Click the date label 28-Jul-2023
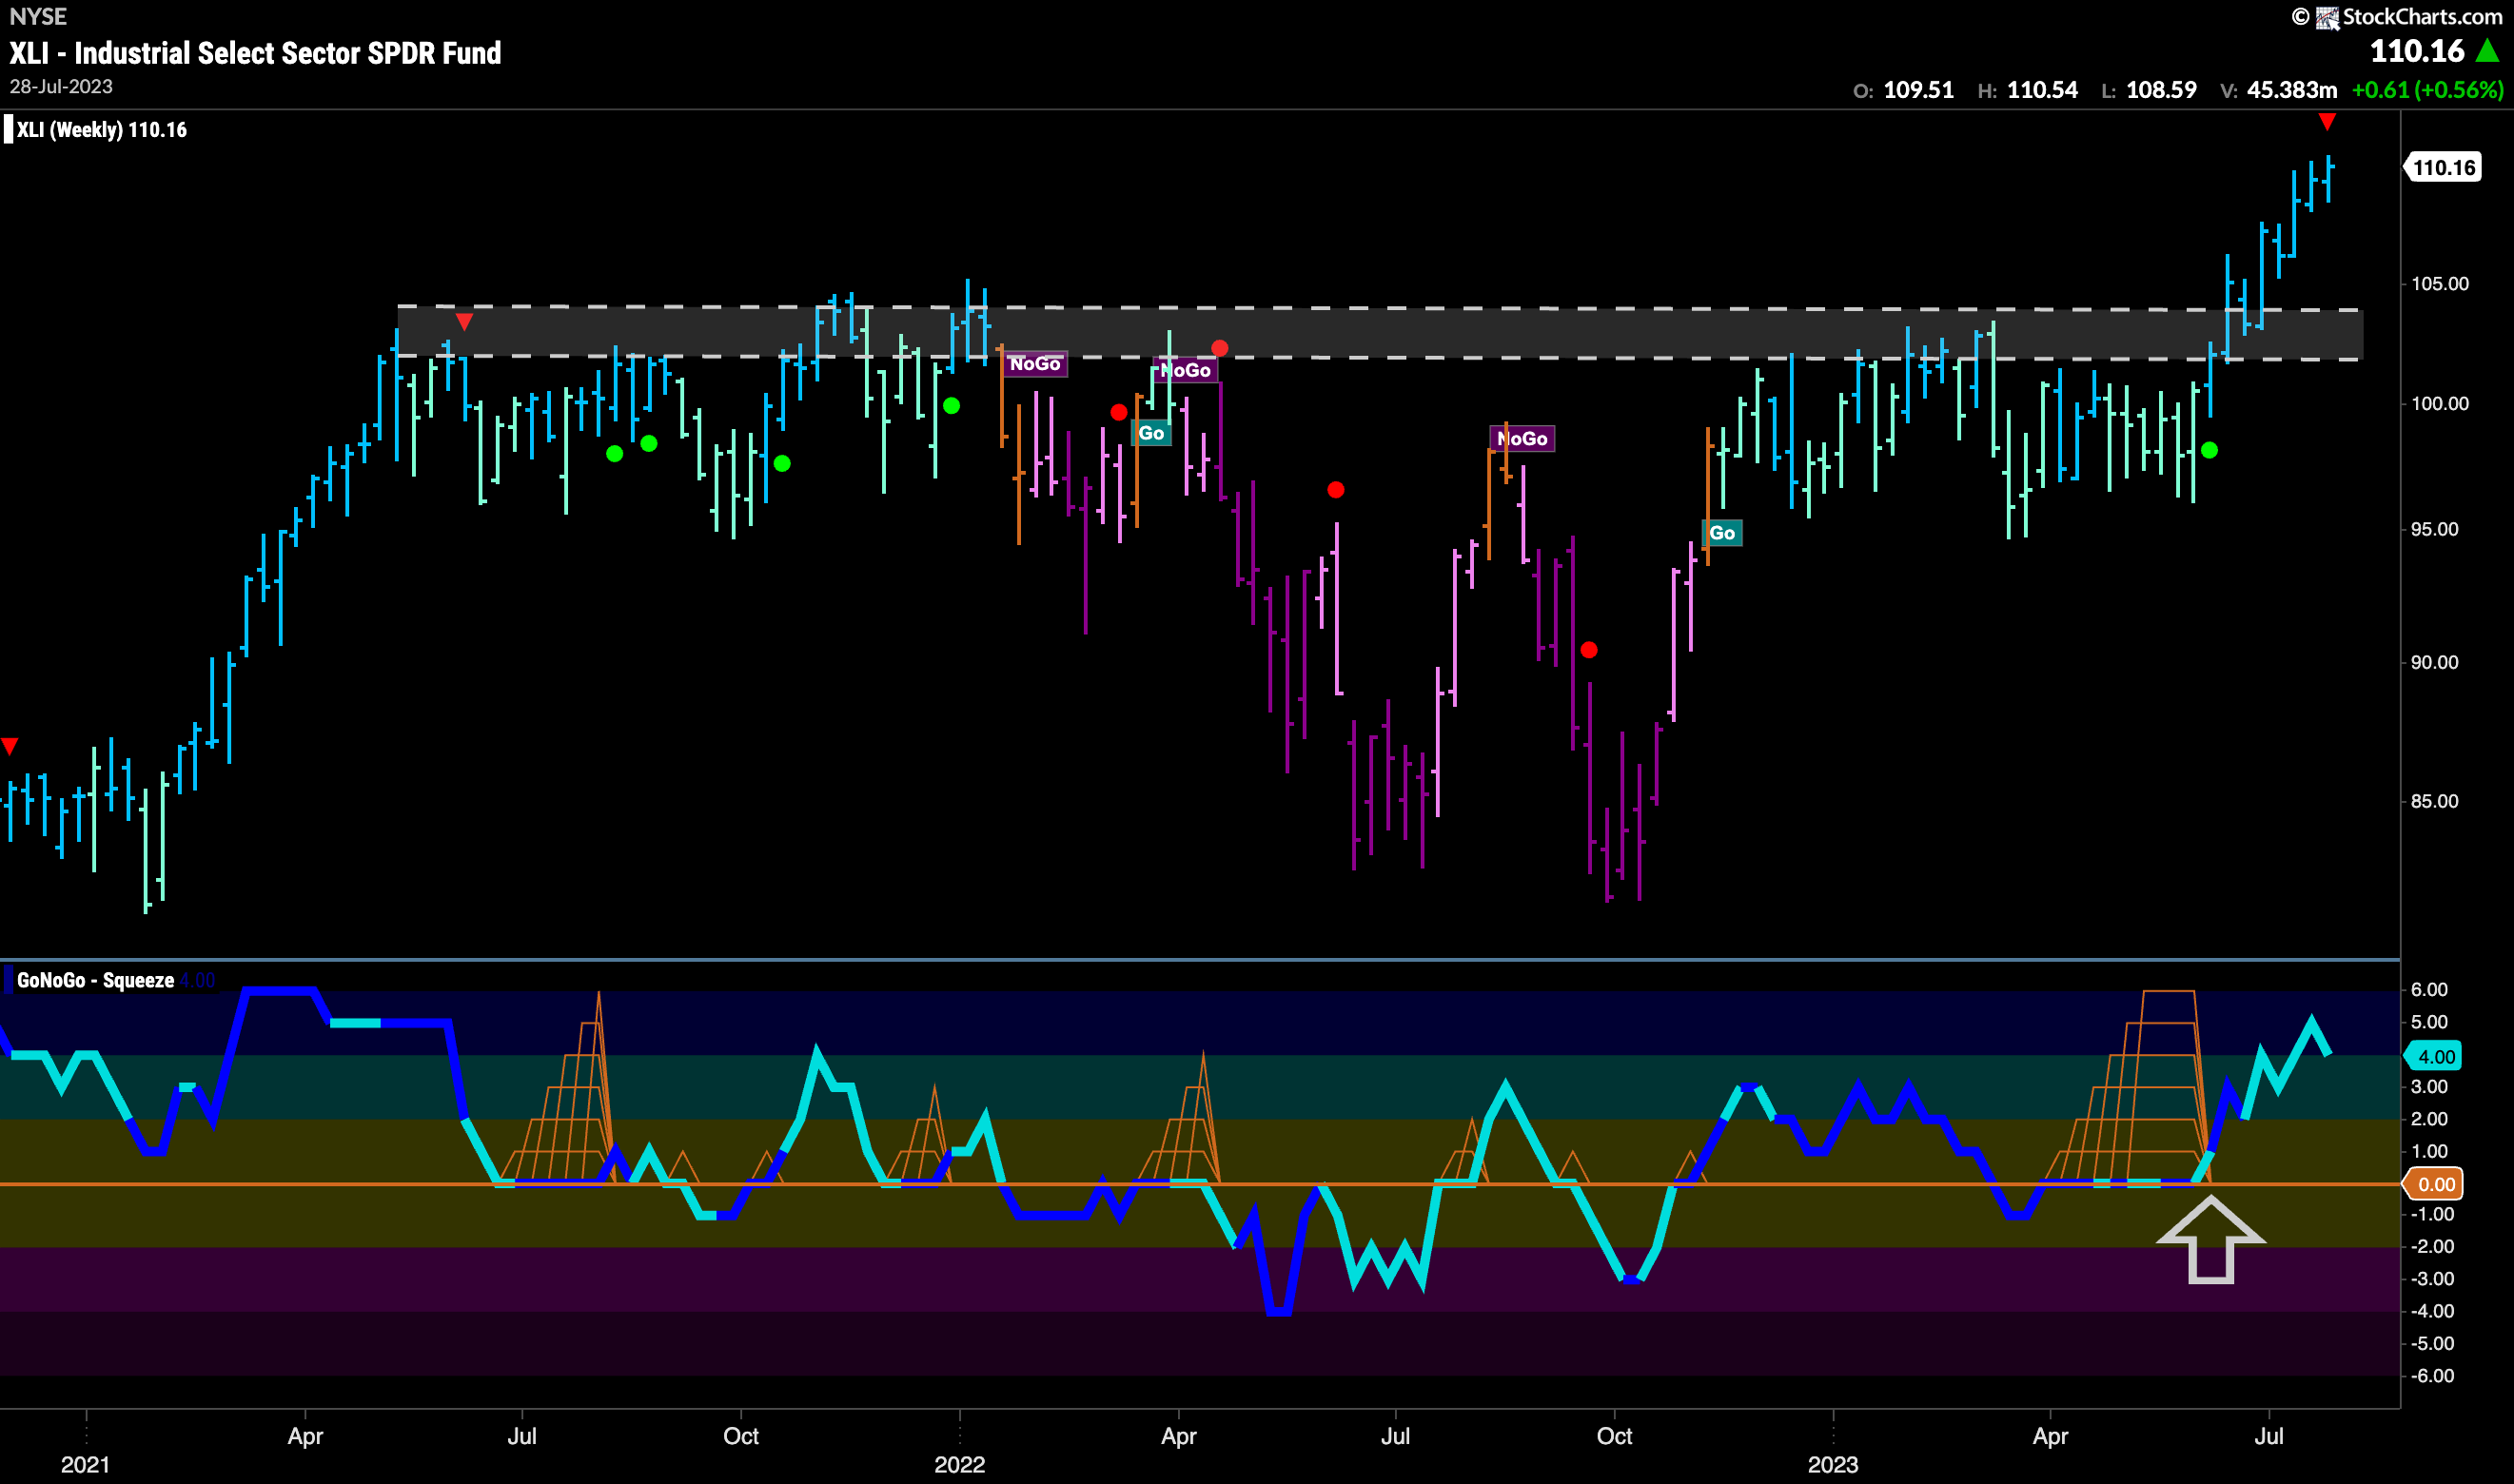2514x1484 pixels. point(61,87)
